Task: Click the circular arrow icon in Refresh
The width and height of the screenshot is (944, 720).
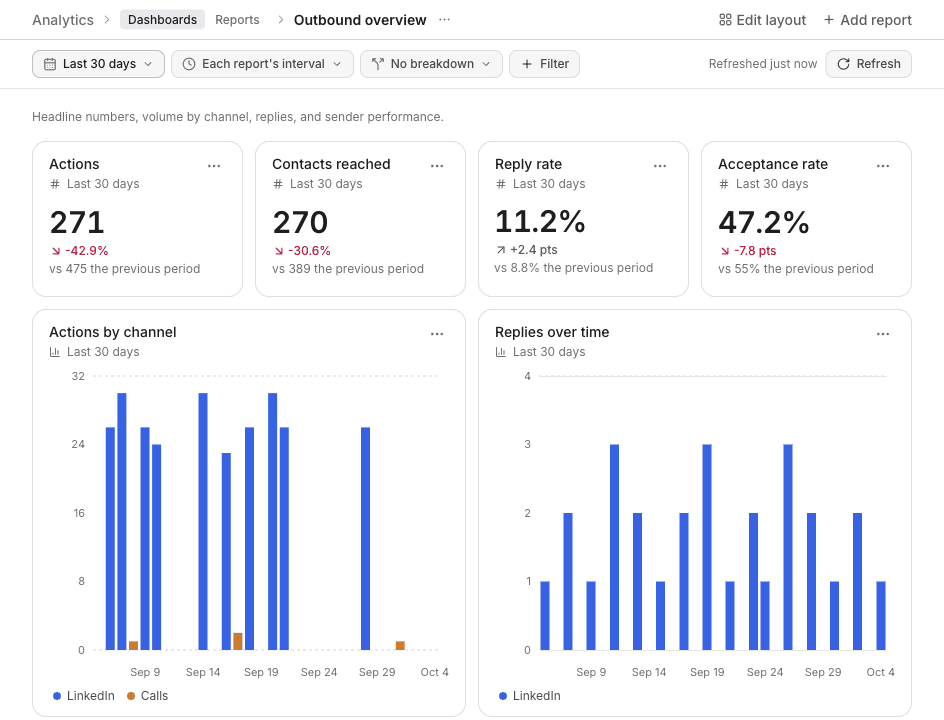Action: click(843, 64)
